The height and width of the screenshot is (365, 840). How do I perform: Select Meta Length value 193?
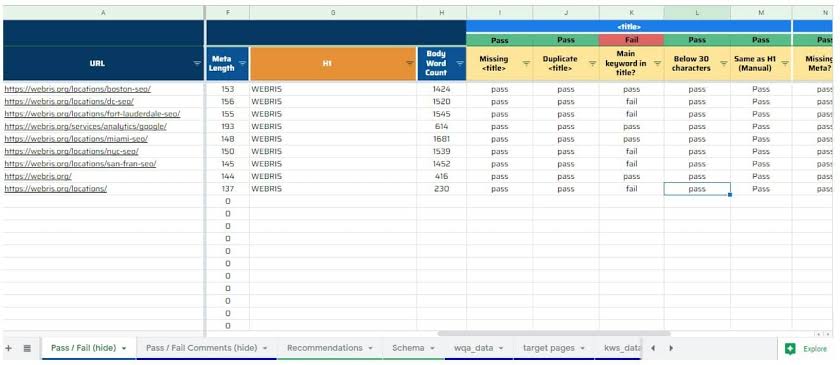click(227, 126)
